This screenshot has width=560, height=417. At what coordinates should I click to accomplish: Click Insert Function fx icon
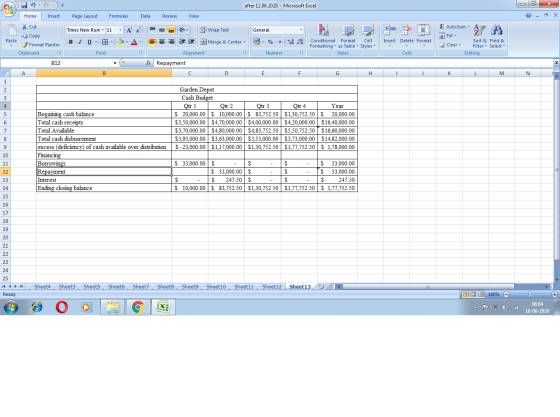pos(148,63)
